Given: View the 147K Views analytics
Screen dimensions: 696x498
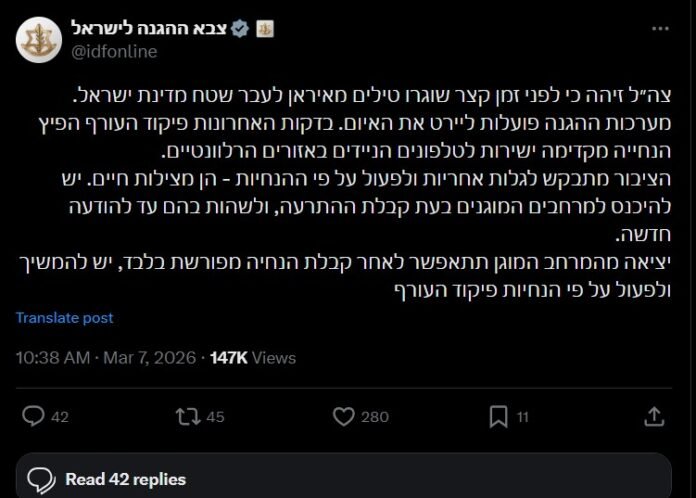Looking at the screenshot, I should [253, 357].
